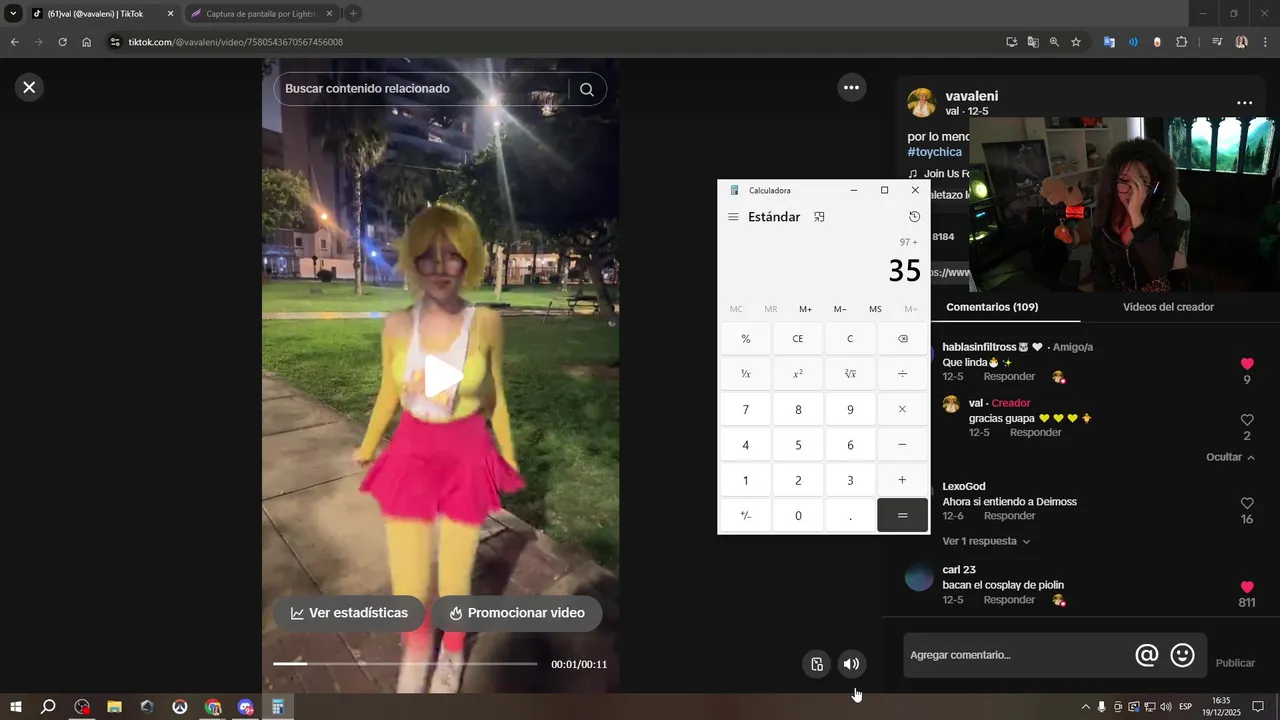Open the Chrome extensions puzzle icon
Image resolution: width=1280 pixels, height=720 pixels.
tap(1182, 42)
